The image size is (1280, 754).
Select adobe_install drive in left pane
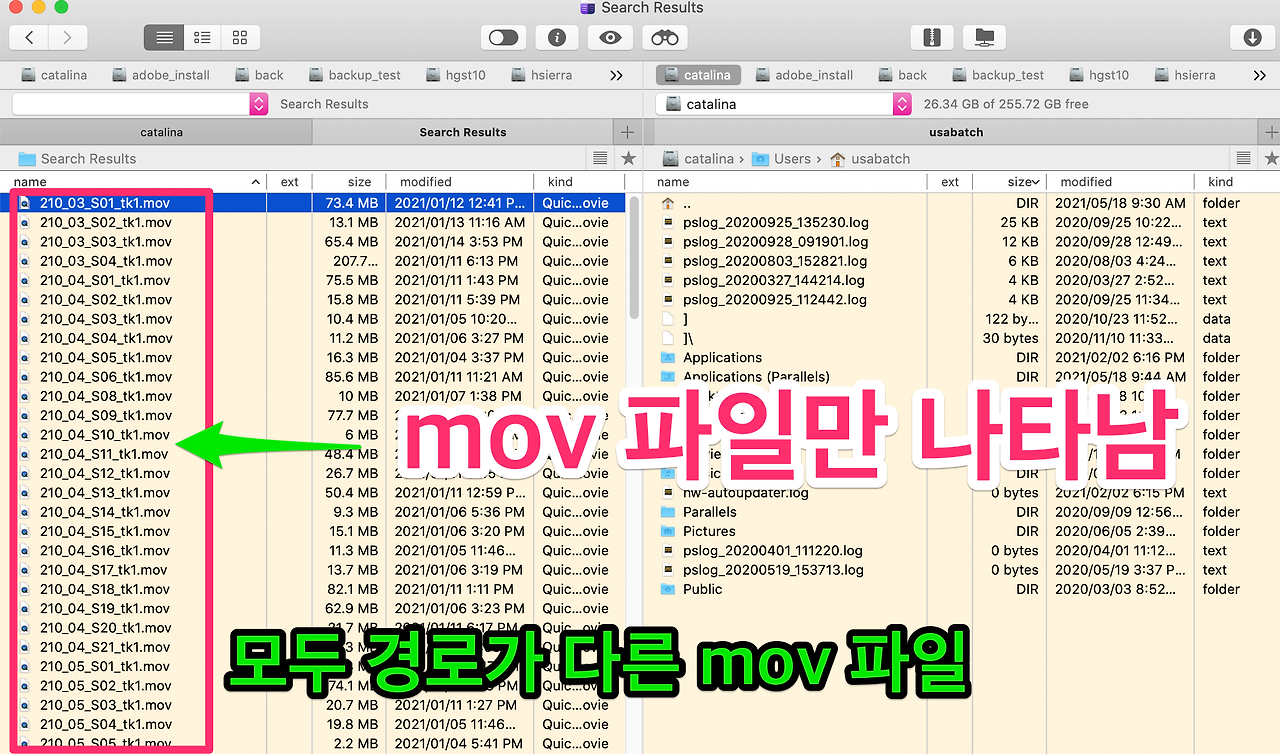click(161, 75)
